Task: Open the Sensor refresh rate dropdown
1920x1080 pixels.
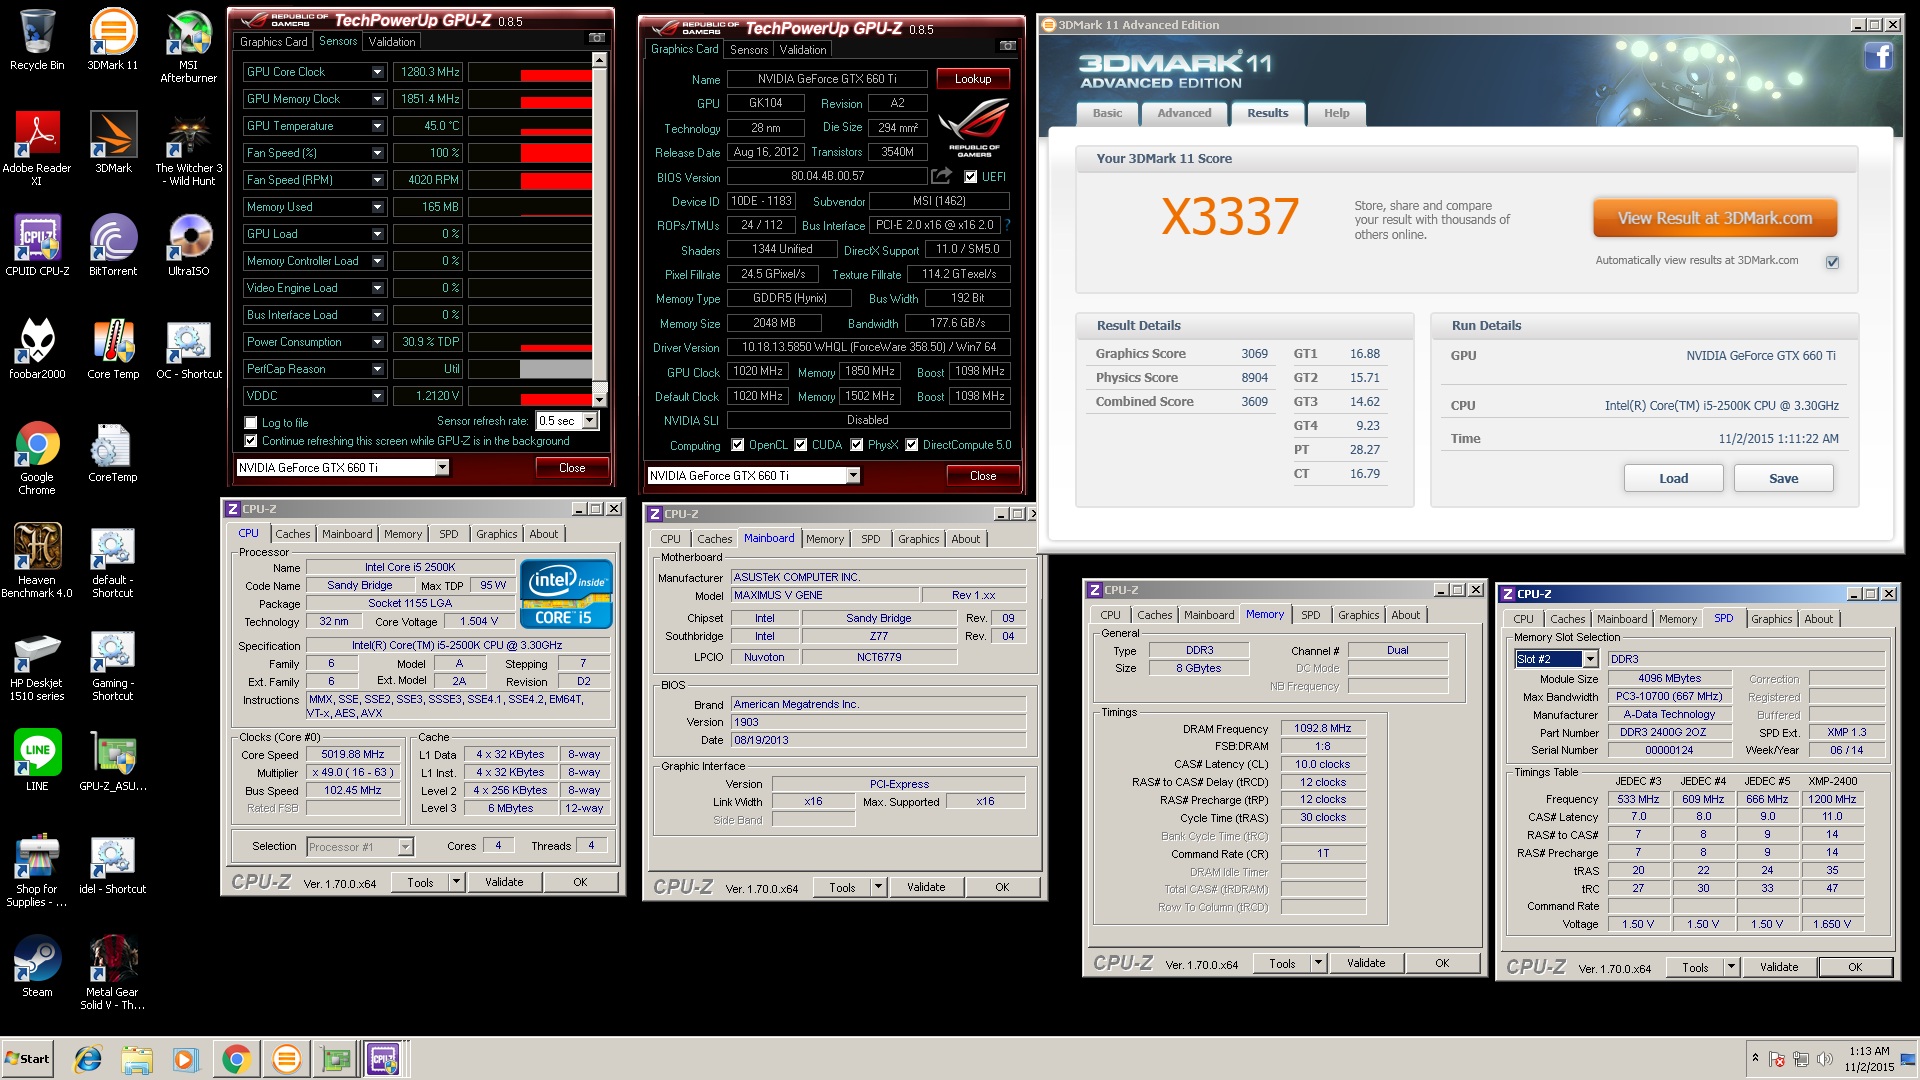Action: (589, 421)
